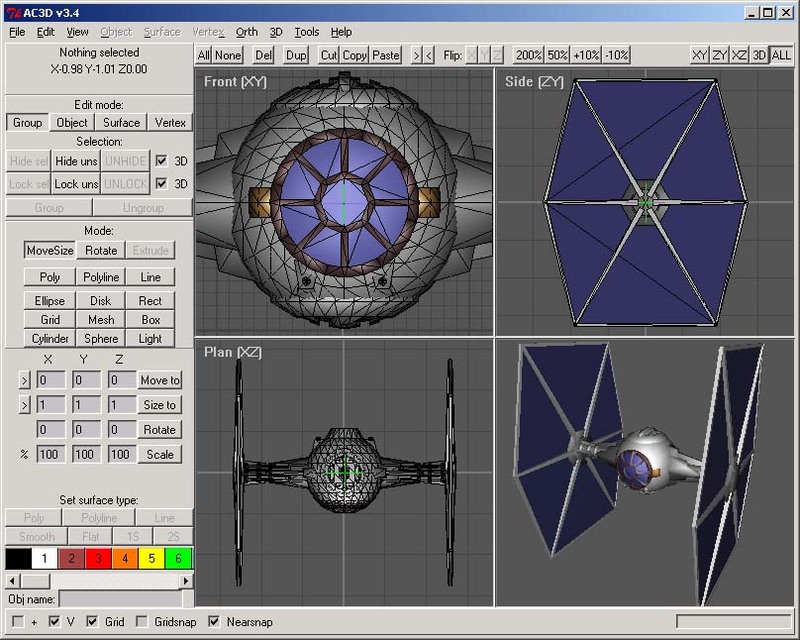Activate MoveSize mode
The height and width of the screenshot is (640, 800).
(x=50, y=251)
